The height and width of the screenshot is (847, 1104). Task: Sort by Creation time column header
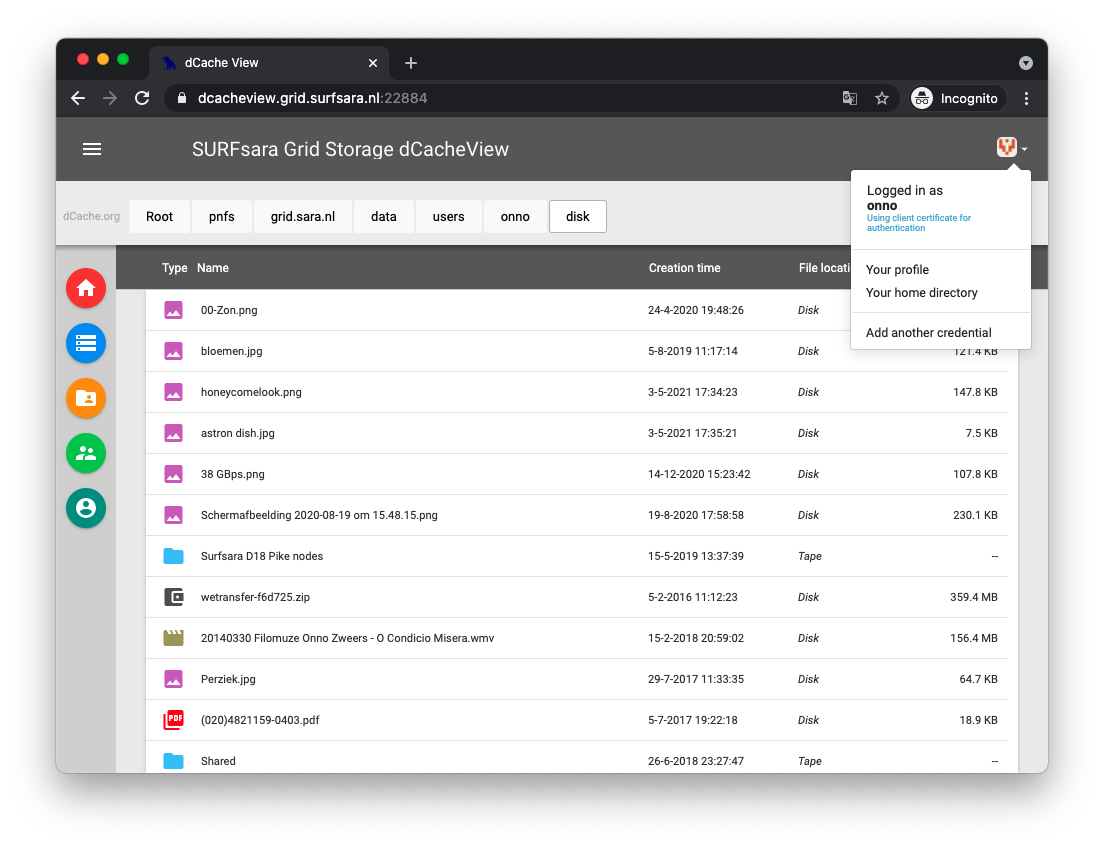click(684, 268)
